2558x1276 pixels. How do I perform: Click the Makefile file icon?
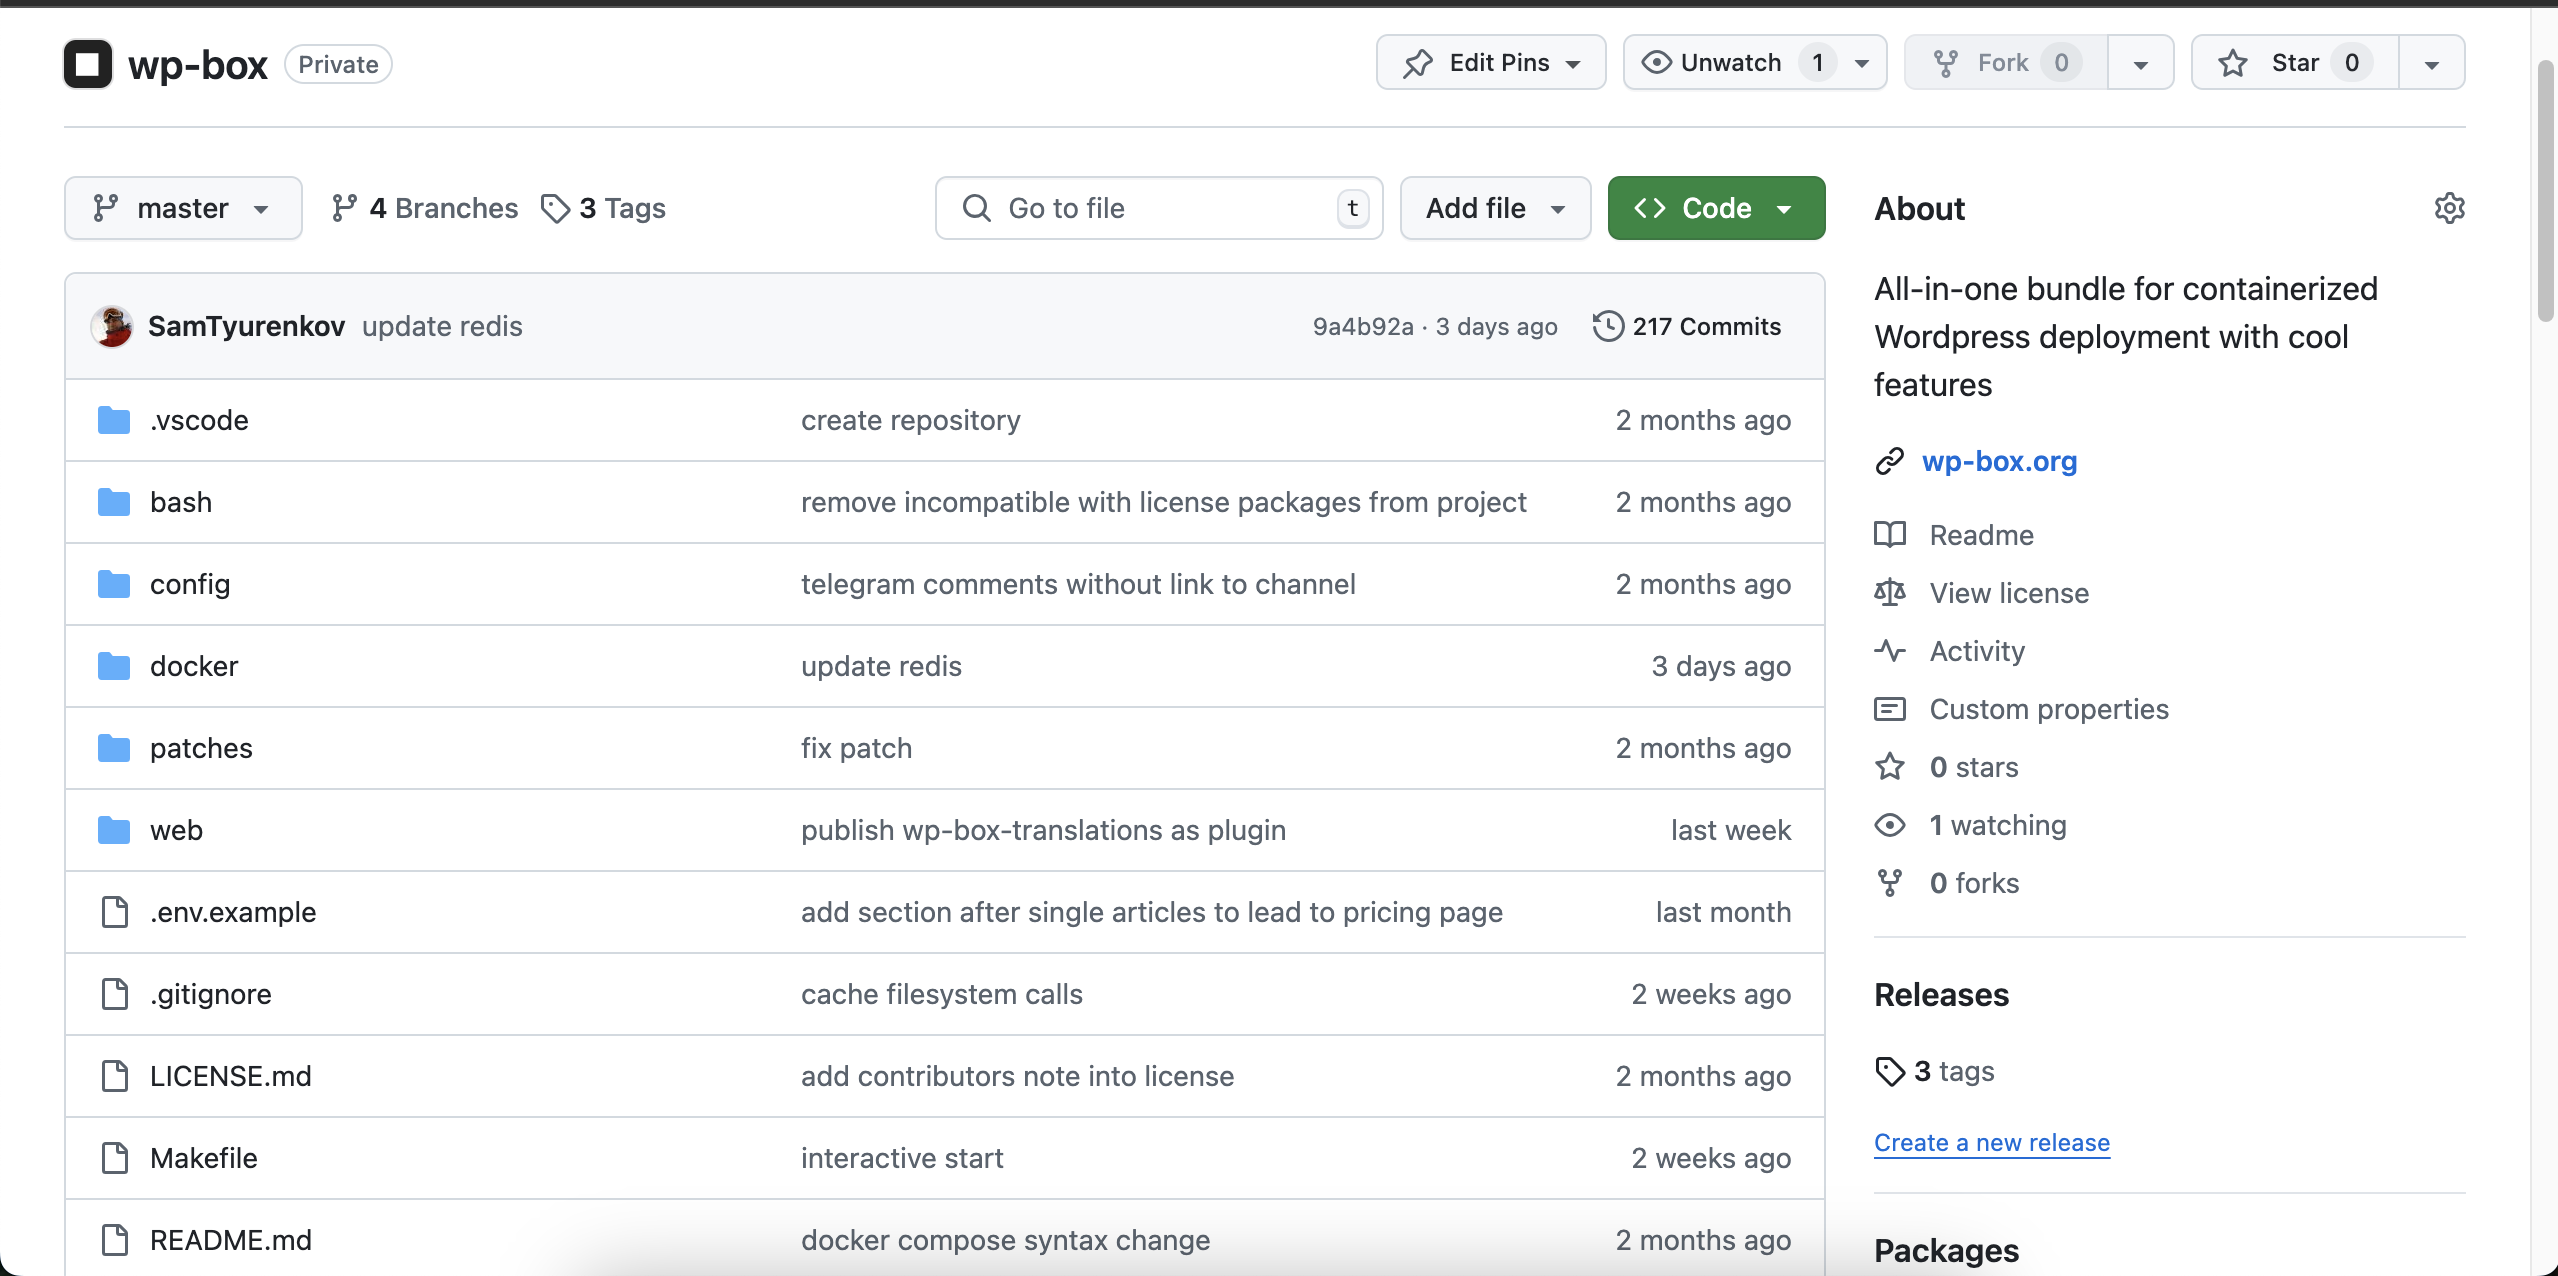115,1158
